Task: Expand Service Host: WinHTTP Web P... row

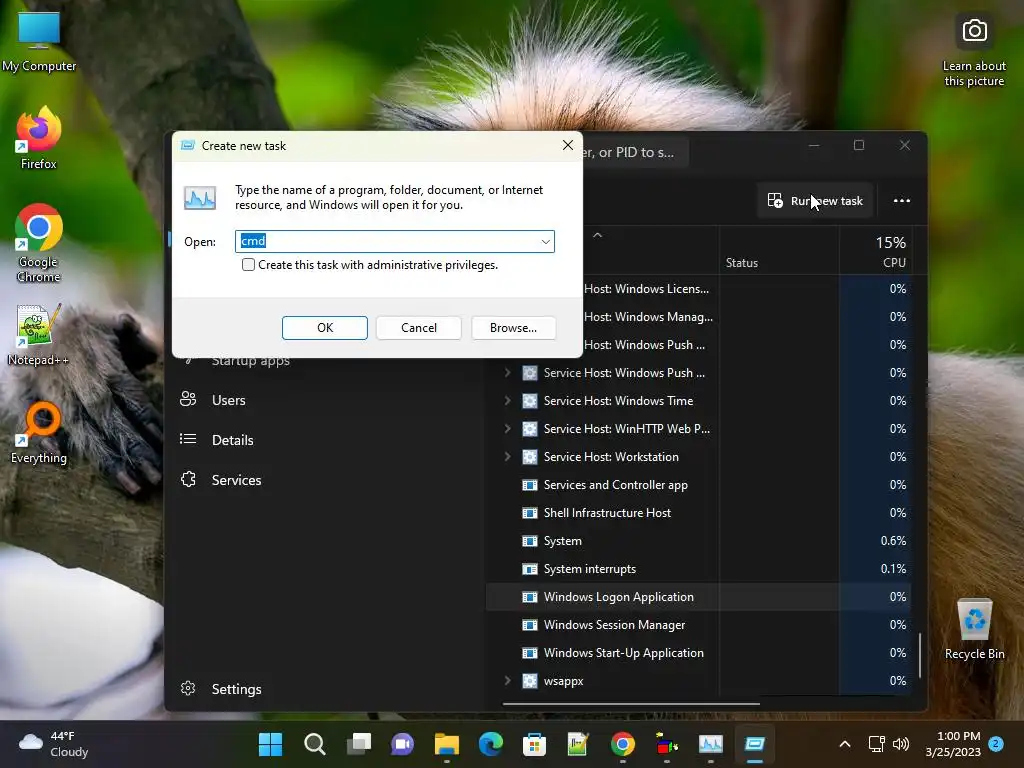Action: click(x=507, y=428)
